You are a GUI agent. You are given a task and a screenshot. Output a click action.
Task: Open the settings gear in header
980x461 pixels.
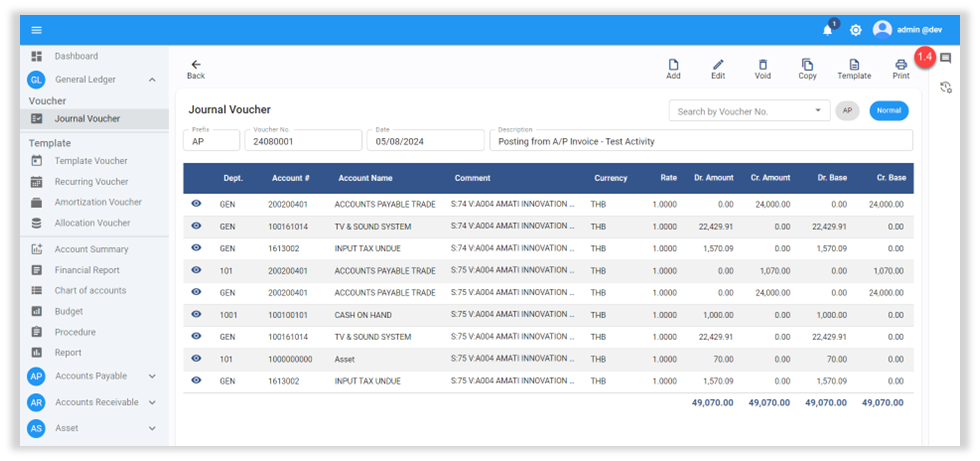(x=856, y=30)
